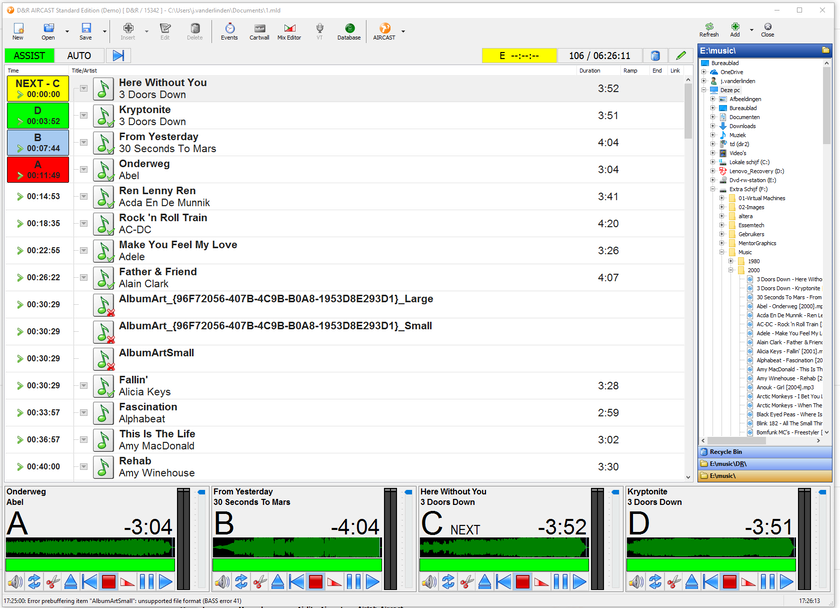Collapse the 2000 folder node
The image size is (840, 608).
pyautogui.click(x=731, y=270)
